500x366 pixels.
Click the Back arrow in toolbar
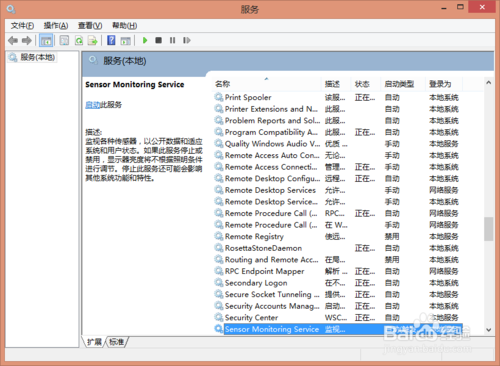pyautogui.click(x=13, y=41)
